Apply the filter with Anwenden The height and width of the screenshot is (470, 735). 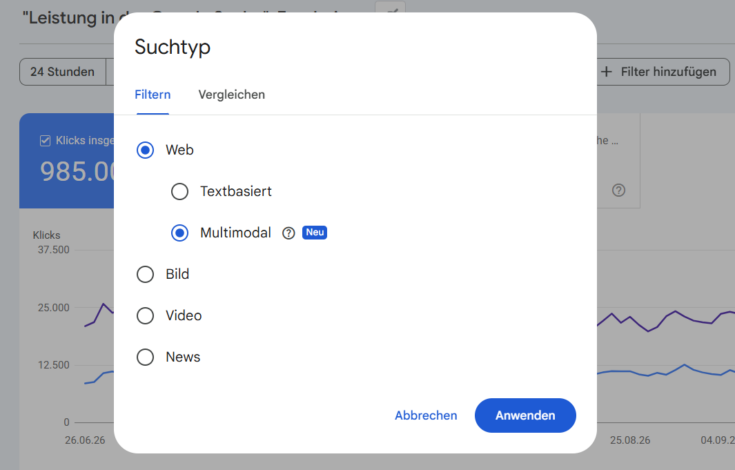[x=525, y=416]
